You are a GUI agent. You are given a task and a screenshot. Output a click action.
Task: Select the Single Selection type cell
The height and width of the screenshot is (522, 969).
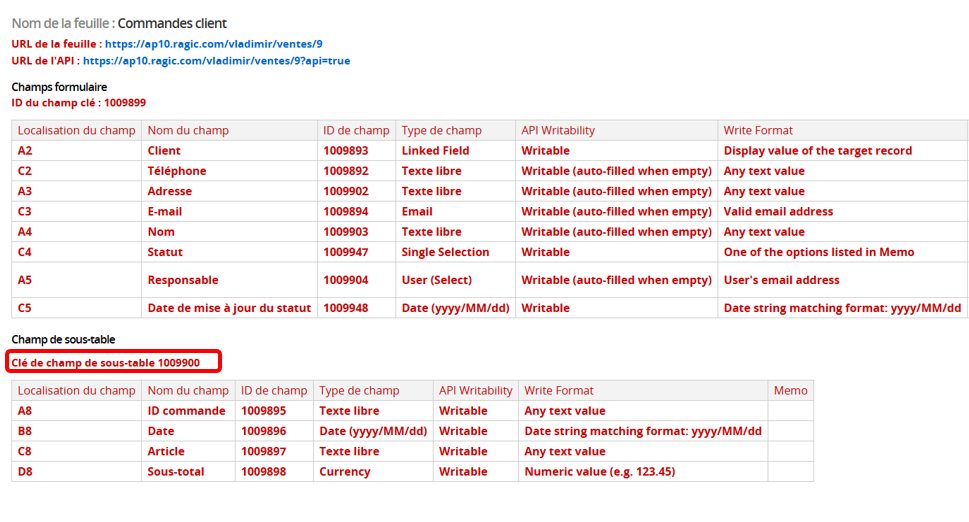coord(445,252)
